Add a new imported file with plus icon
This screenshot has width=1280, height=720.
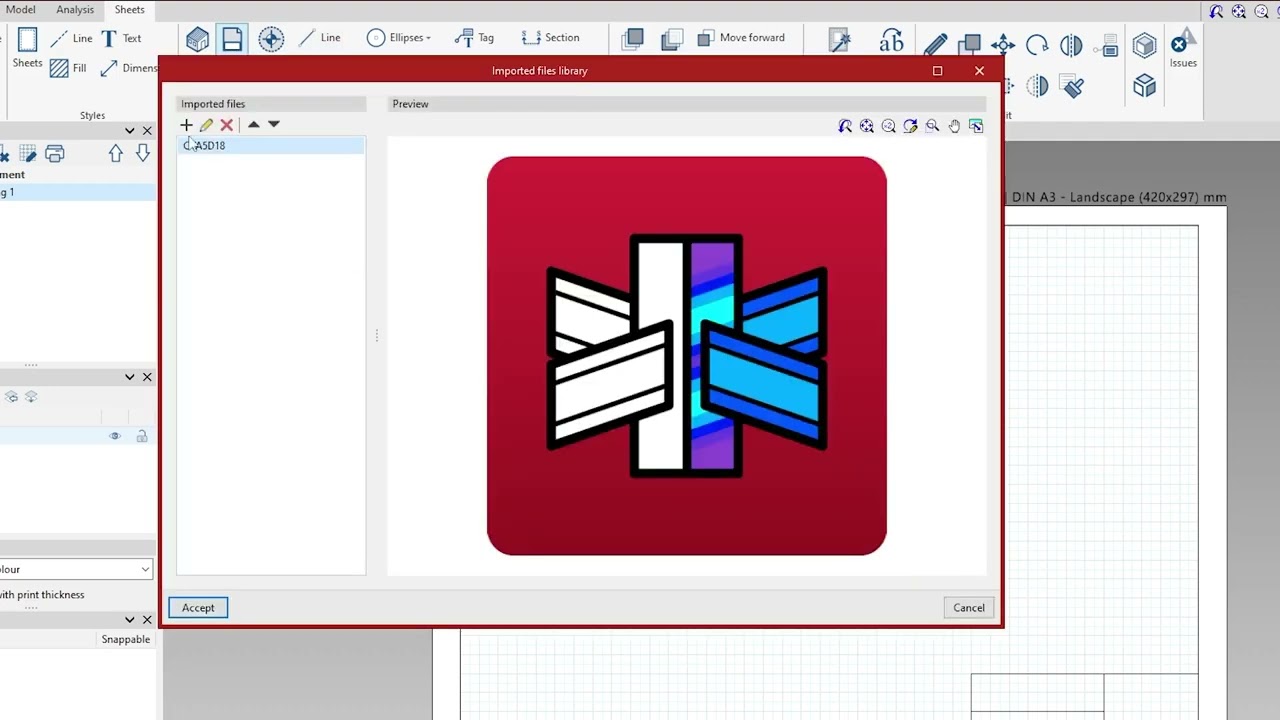coord(186,125)
